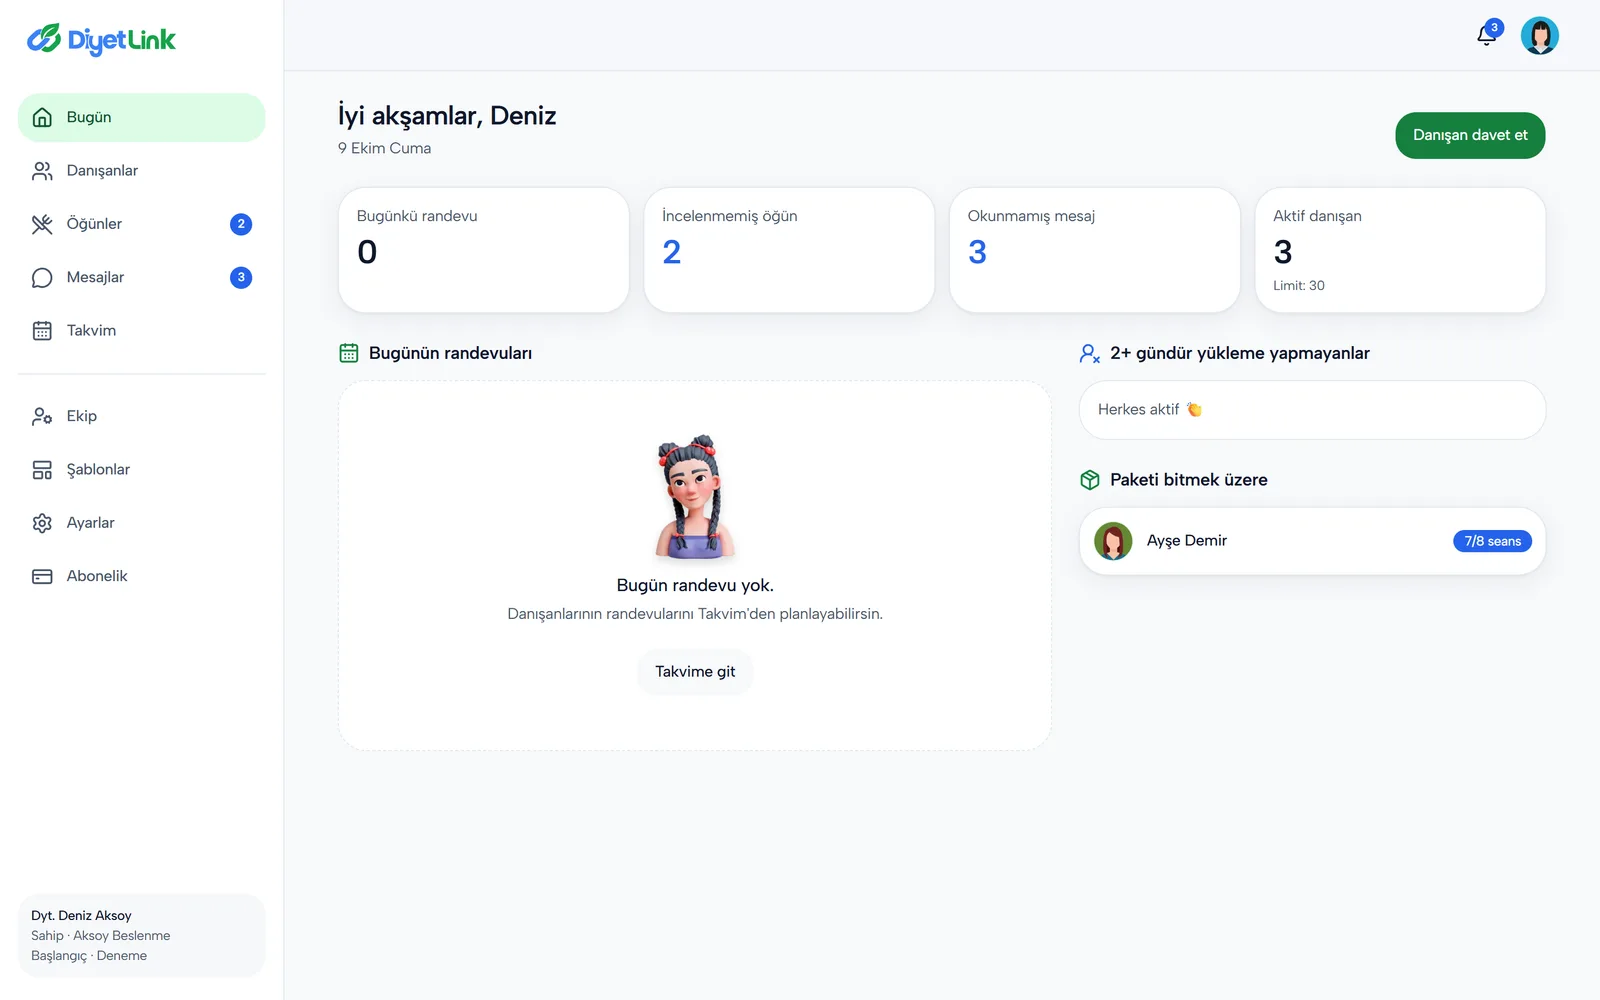The image size is (1600, 1000).
Task: Open notifications bell icon
Action: (1487, 36)
